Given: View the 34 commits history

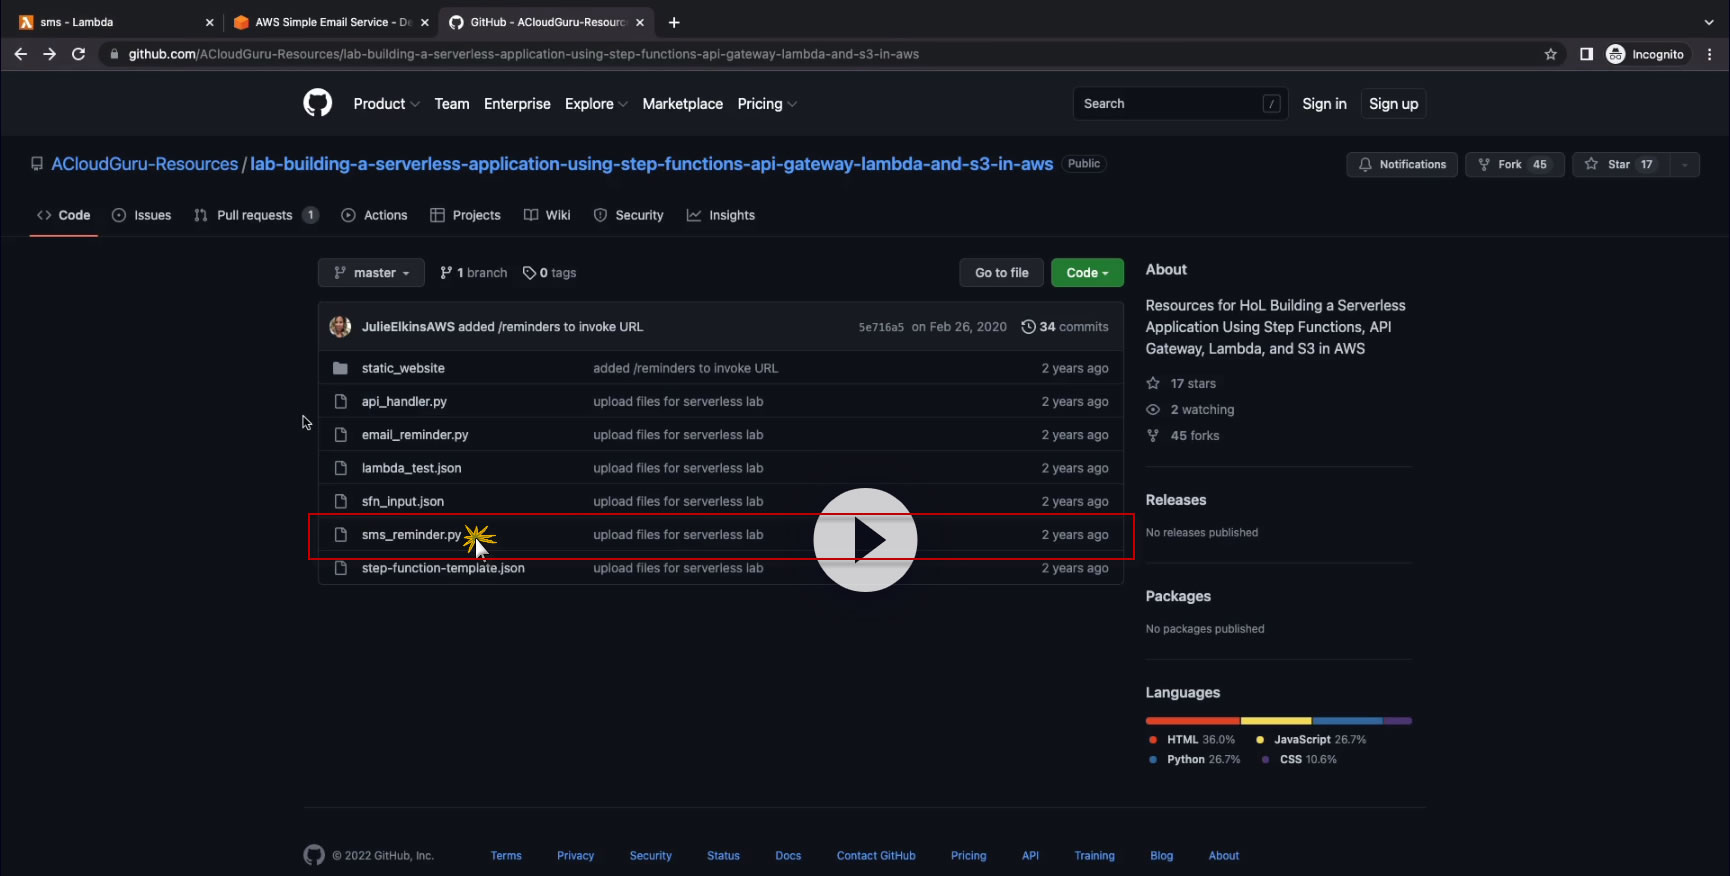Looking at the screenshot, I should [x=1064, y=327].
